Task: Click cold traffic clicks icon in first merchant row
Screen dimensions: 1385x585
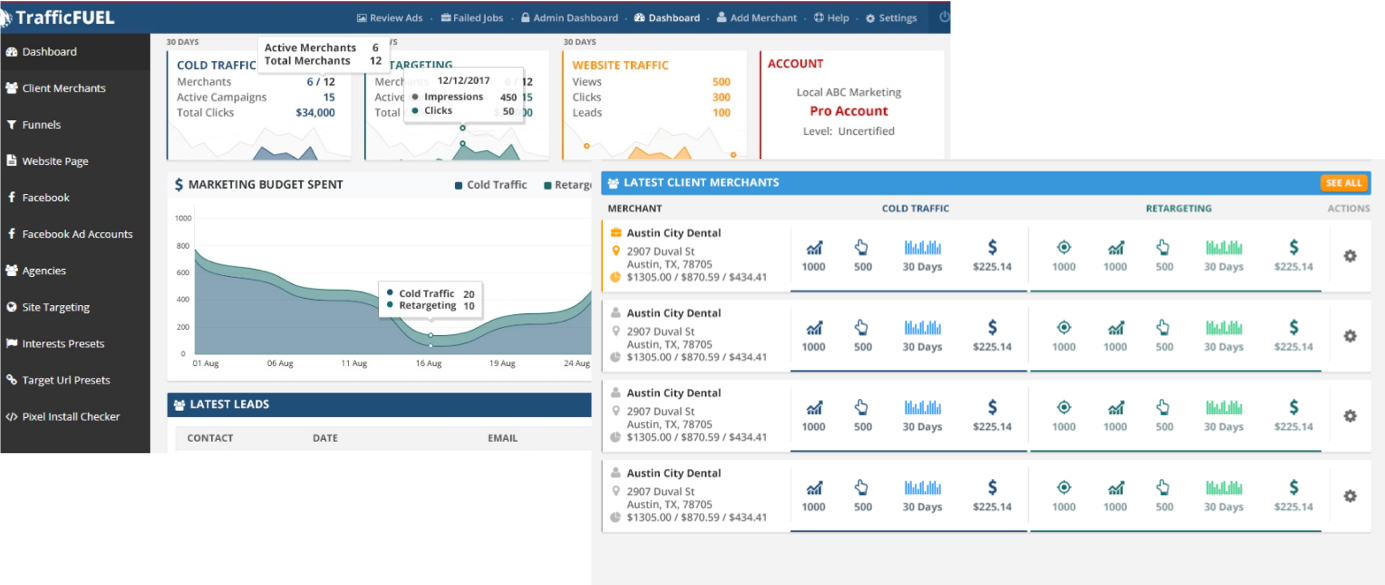Action: coord(862,247)
